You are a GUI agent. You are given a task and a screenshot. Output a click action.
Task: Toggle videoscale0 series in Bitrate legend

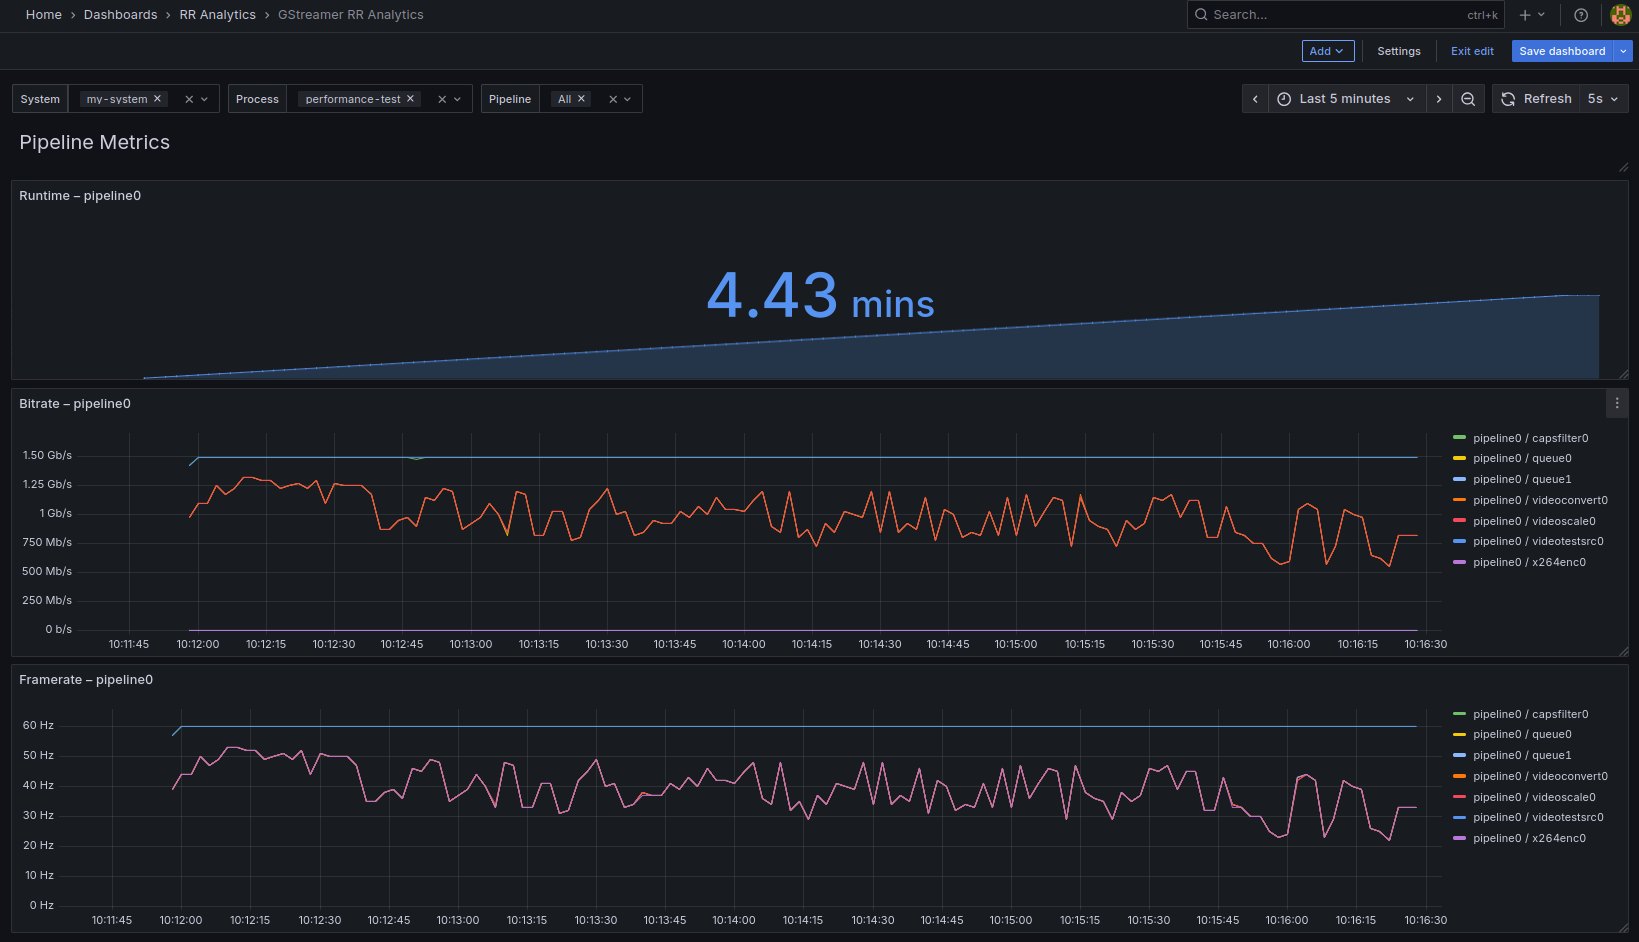pyautogui.click(x=1534, y=521)
